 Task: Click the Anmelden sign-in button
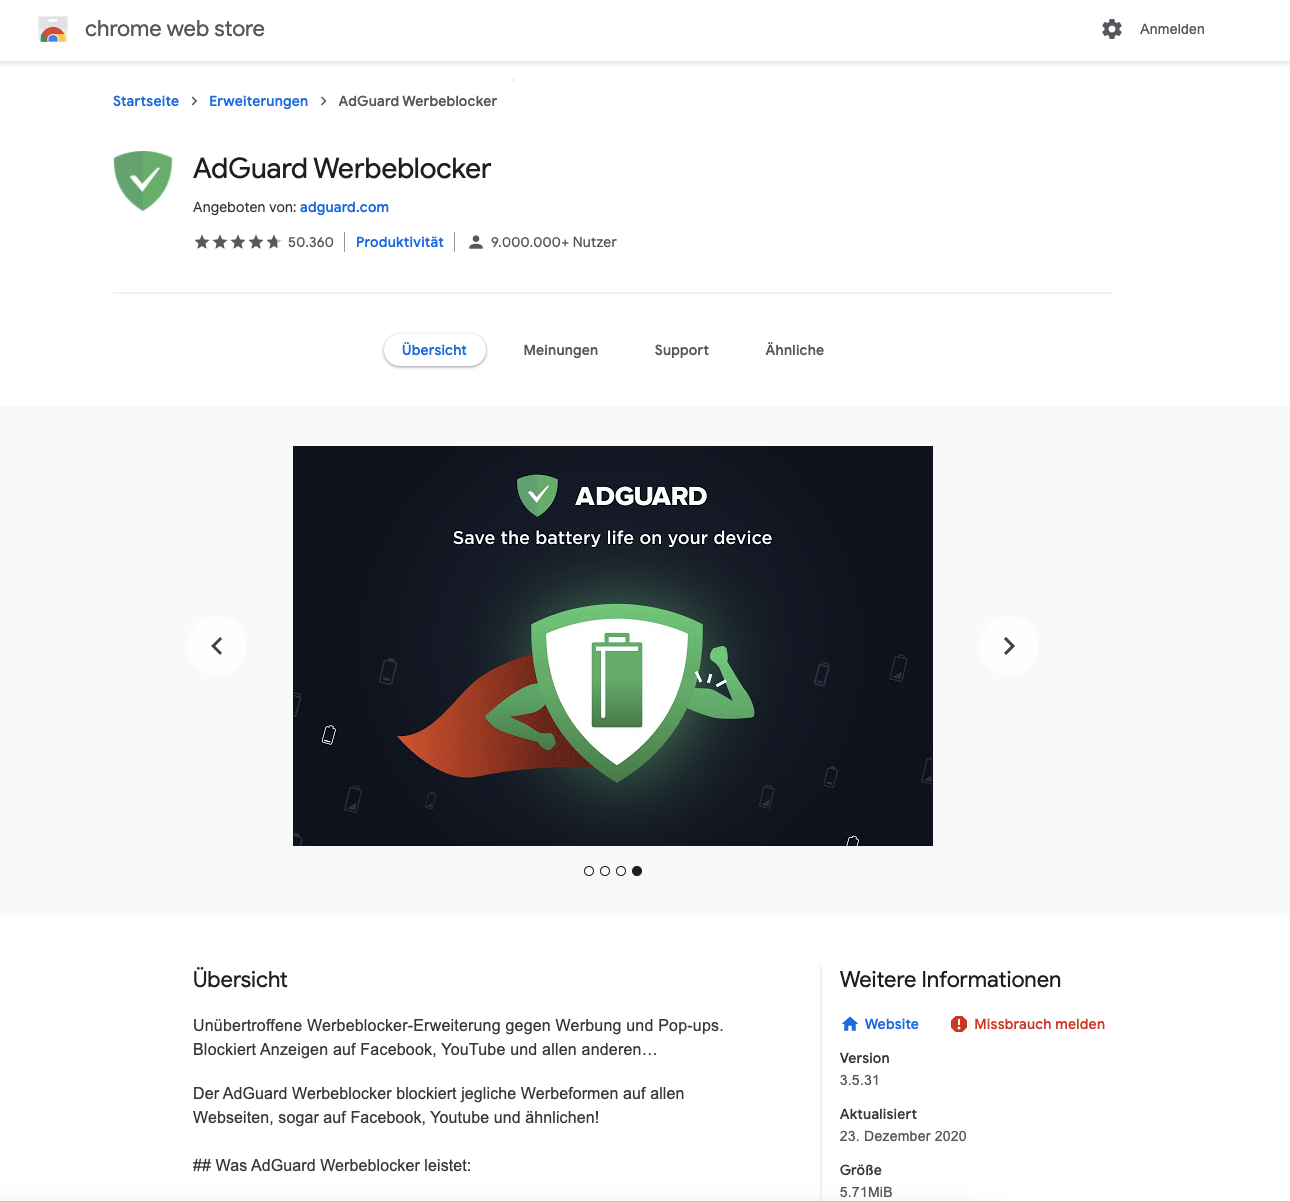1172,29
